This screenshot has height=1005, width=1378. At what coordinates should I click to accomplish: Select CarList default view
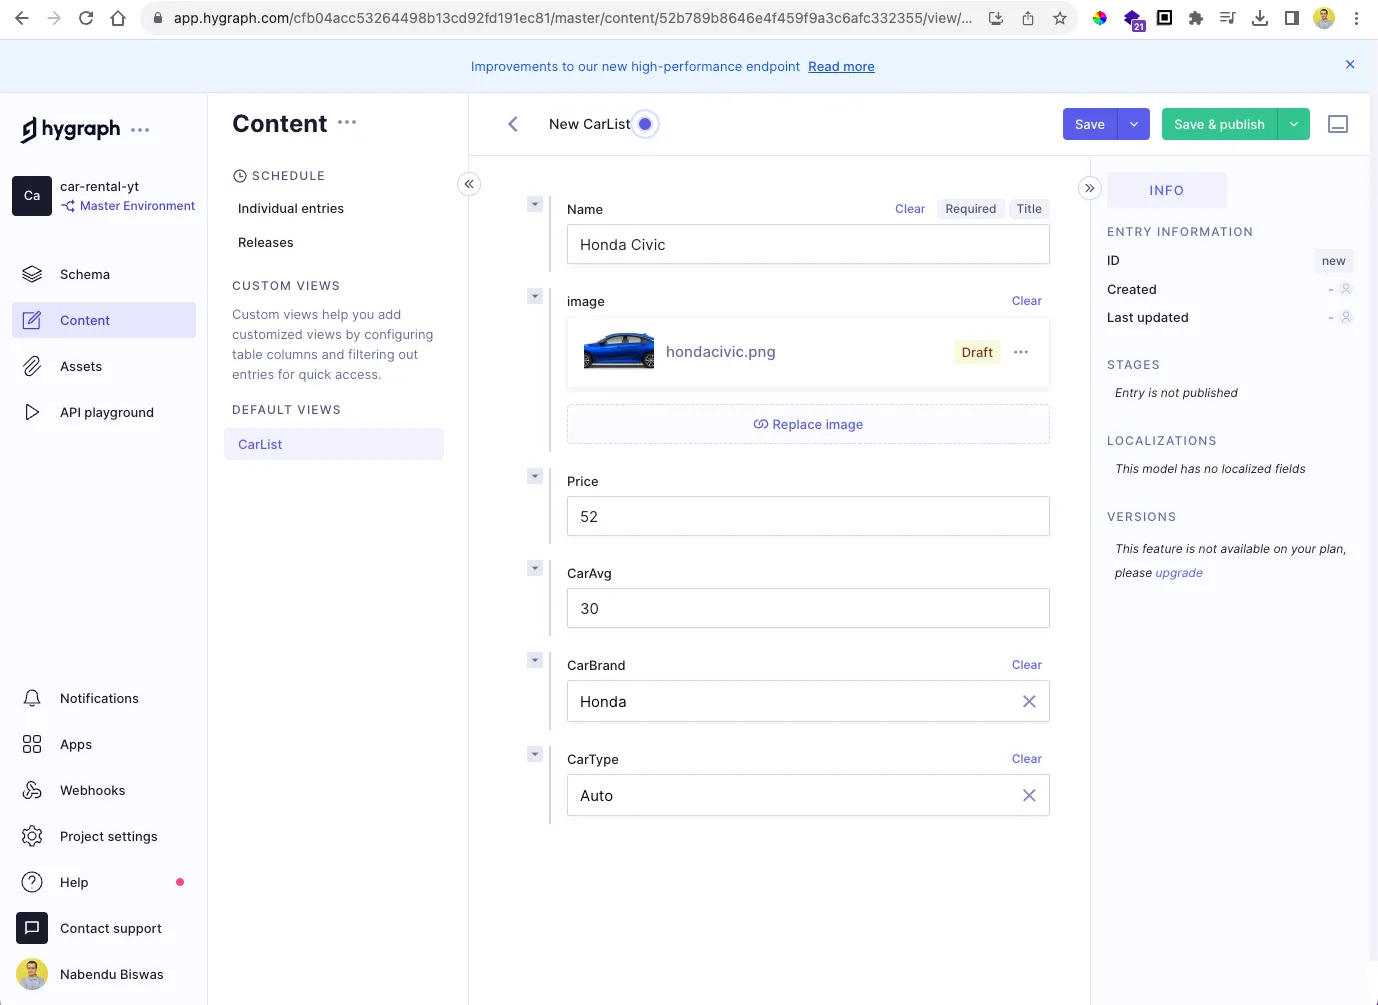tap(334, 444)
